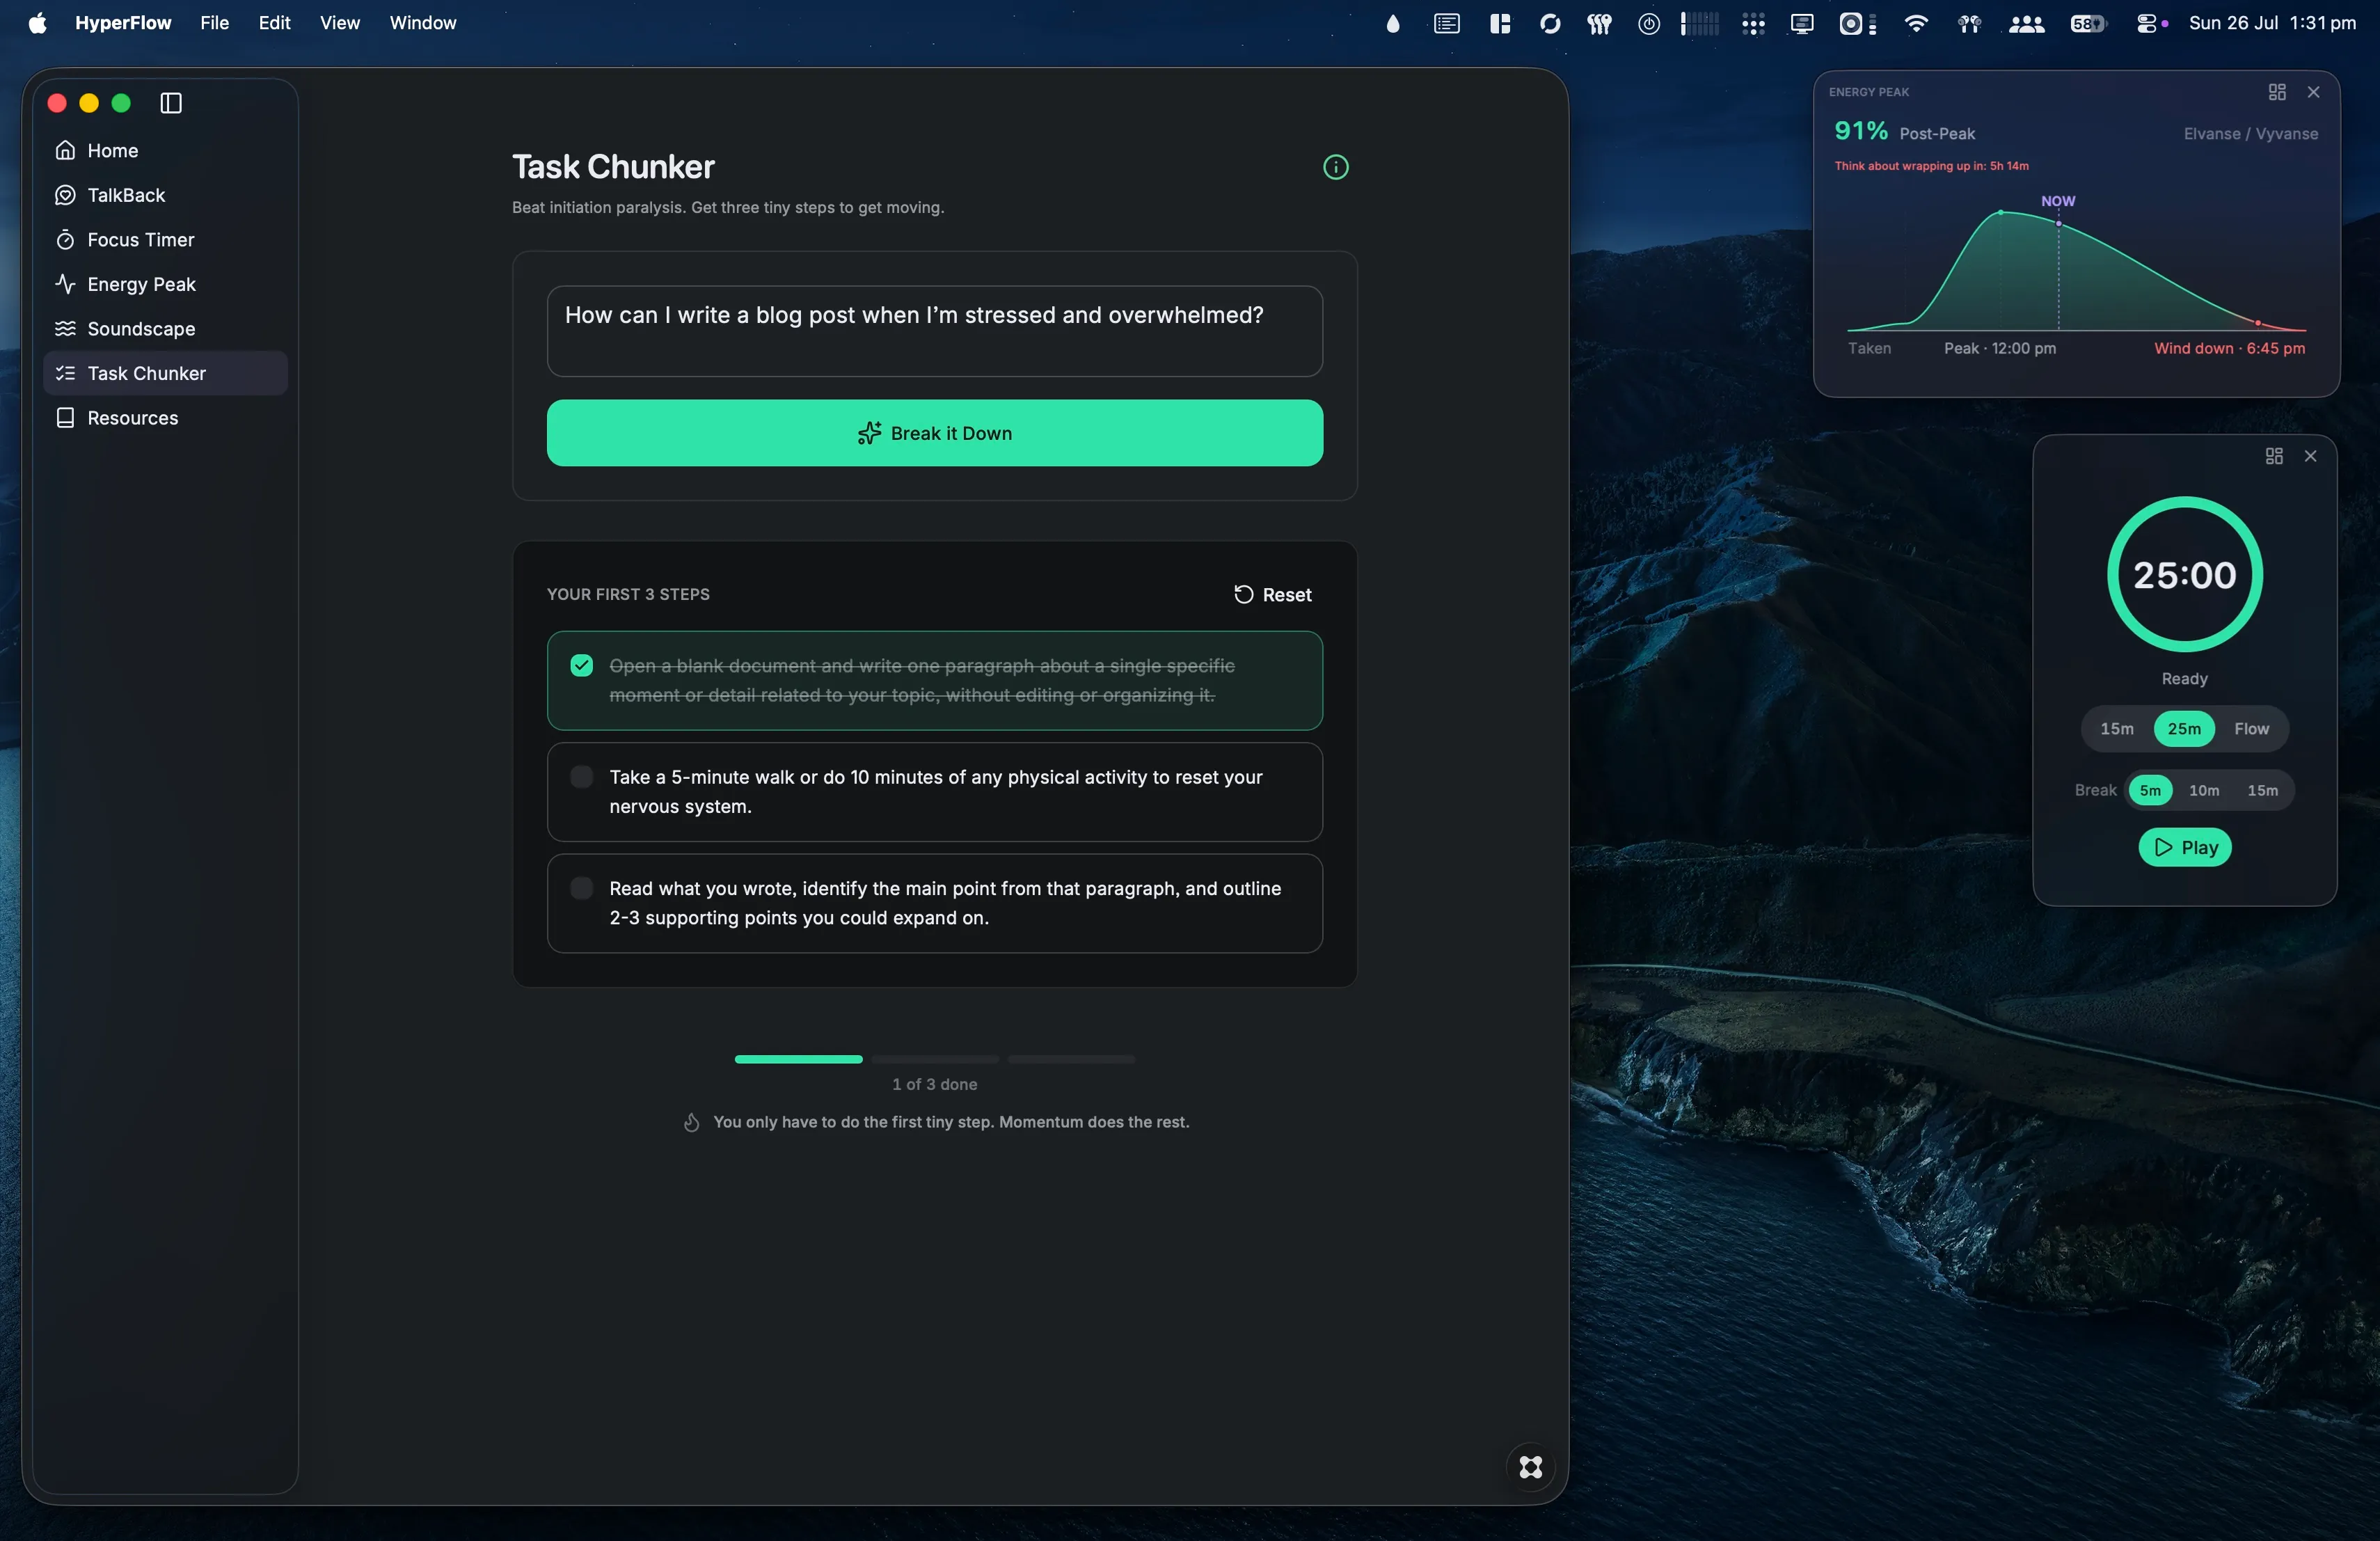Viewport: 2380px width, 1541px height.
Task: Select 5m break length
Action: (x=2149, y=790)
